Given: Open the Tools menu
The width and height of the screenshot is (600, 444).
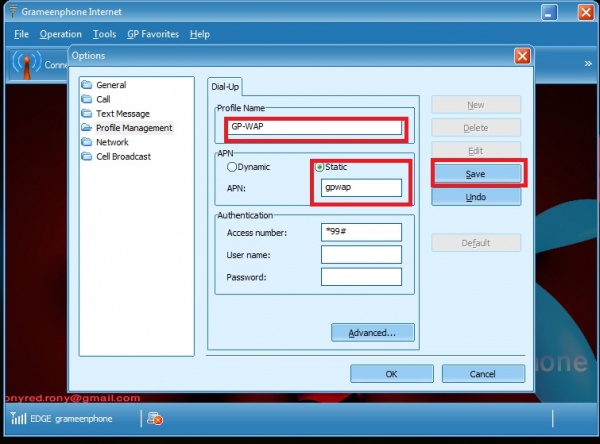Looking at the screenshot, I should point(104,34).
